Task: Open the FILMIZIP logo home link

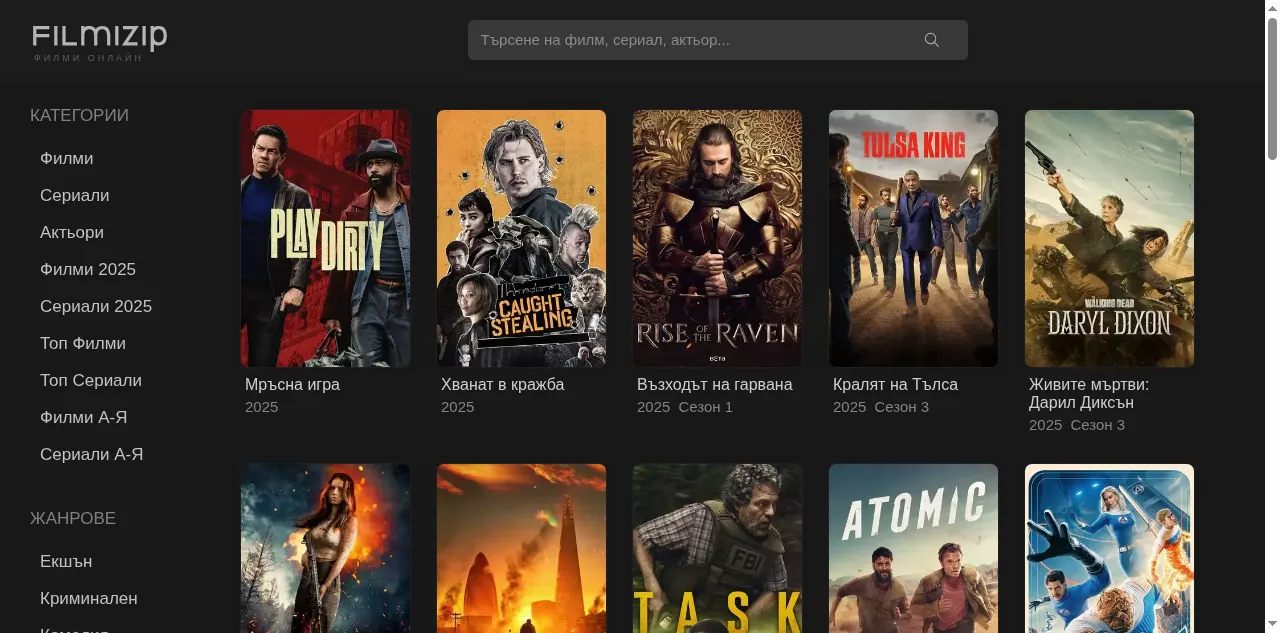Action: pyautogui.click(x=99, y=42)
